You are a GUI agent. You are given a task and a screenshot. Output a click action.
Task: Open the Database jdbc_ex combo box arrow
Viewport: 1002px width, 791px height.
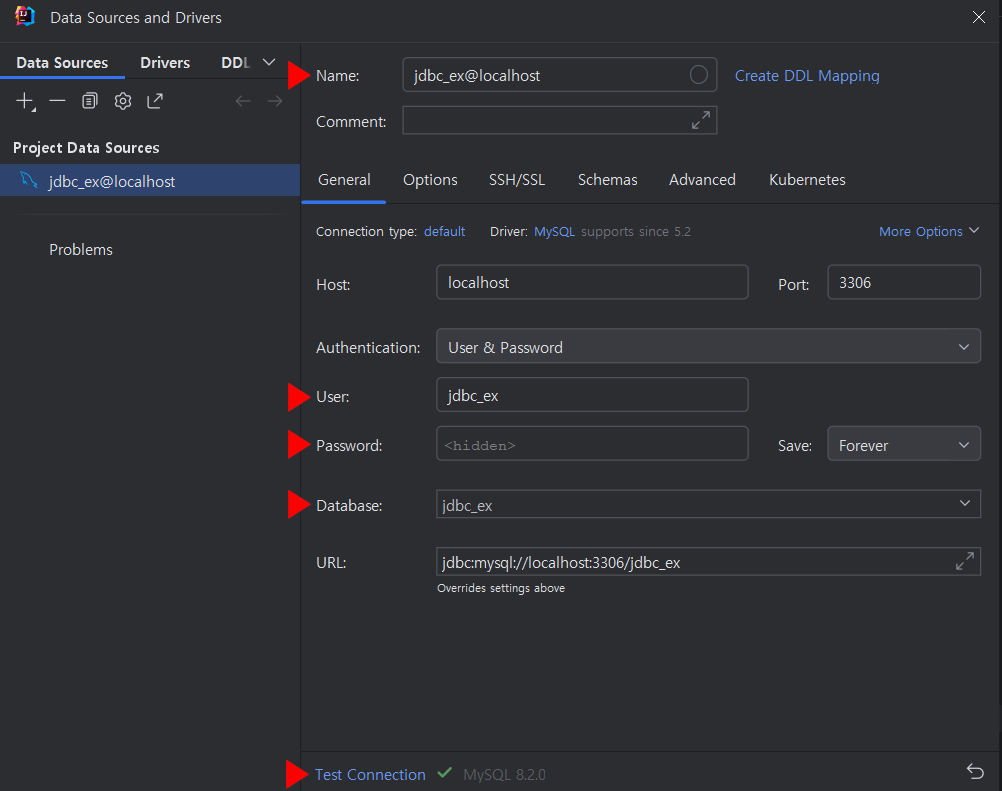(964, 503)
